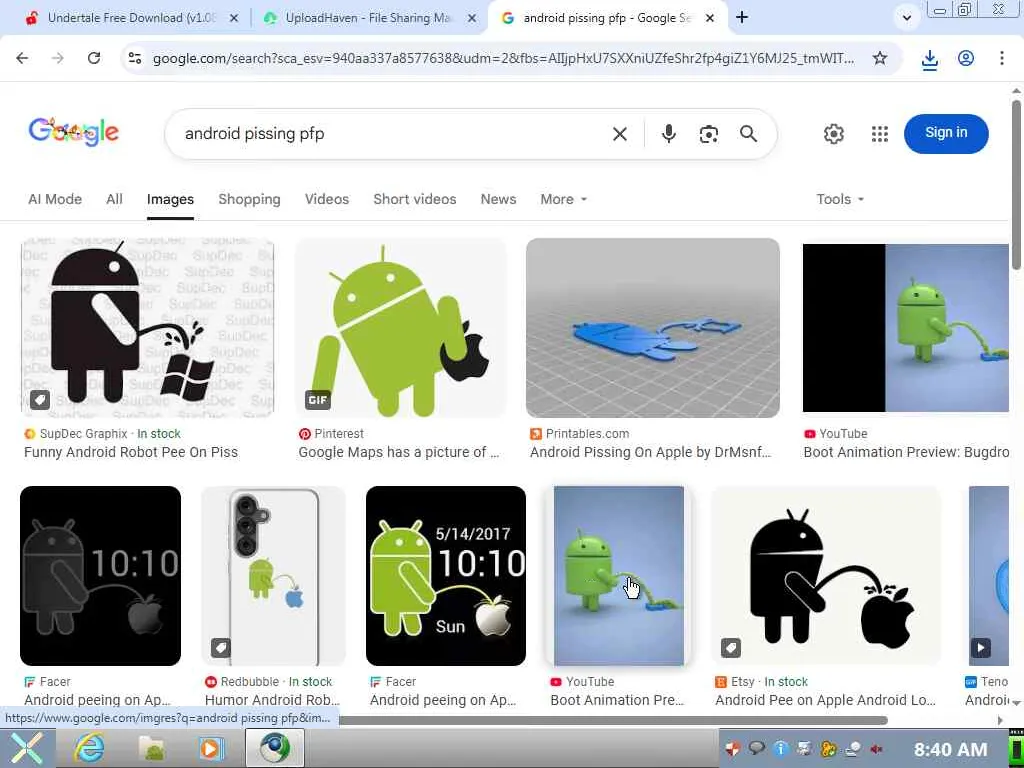This screenshot has height=768, width=1024.
Task: Close the UploadHaven tab
Action: (x=472, y=18)
